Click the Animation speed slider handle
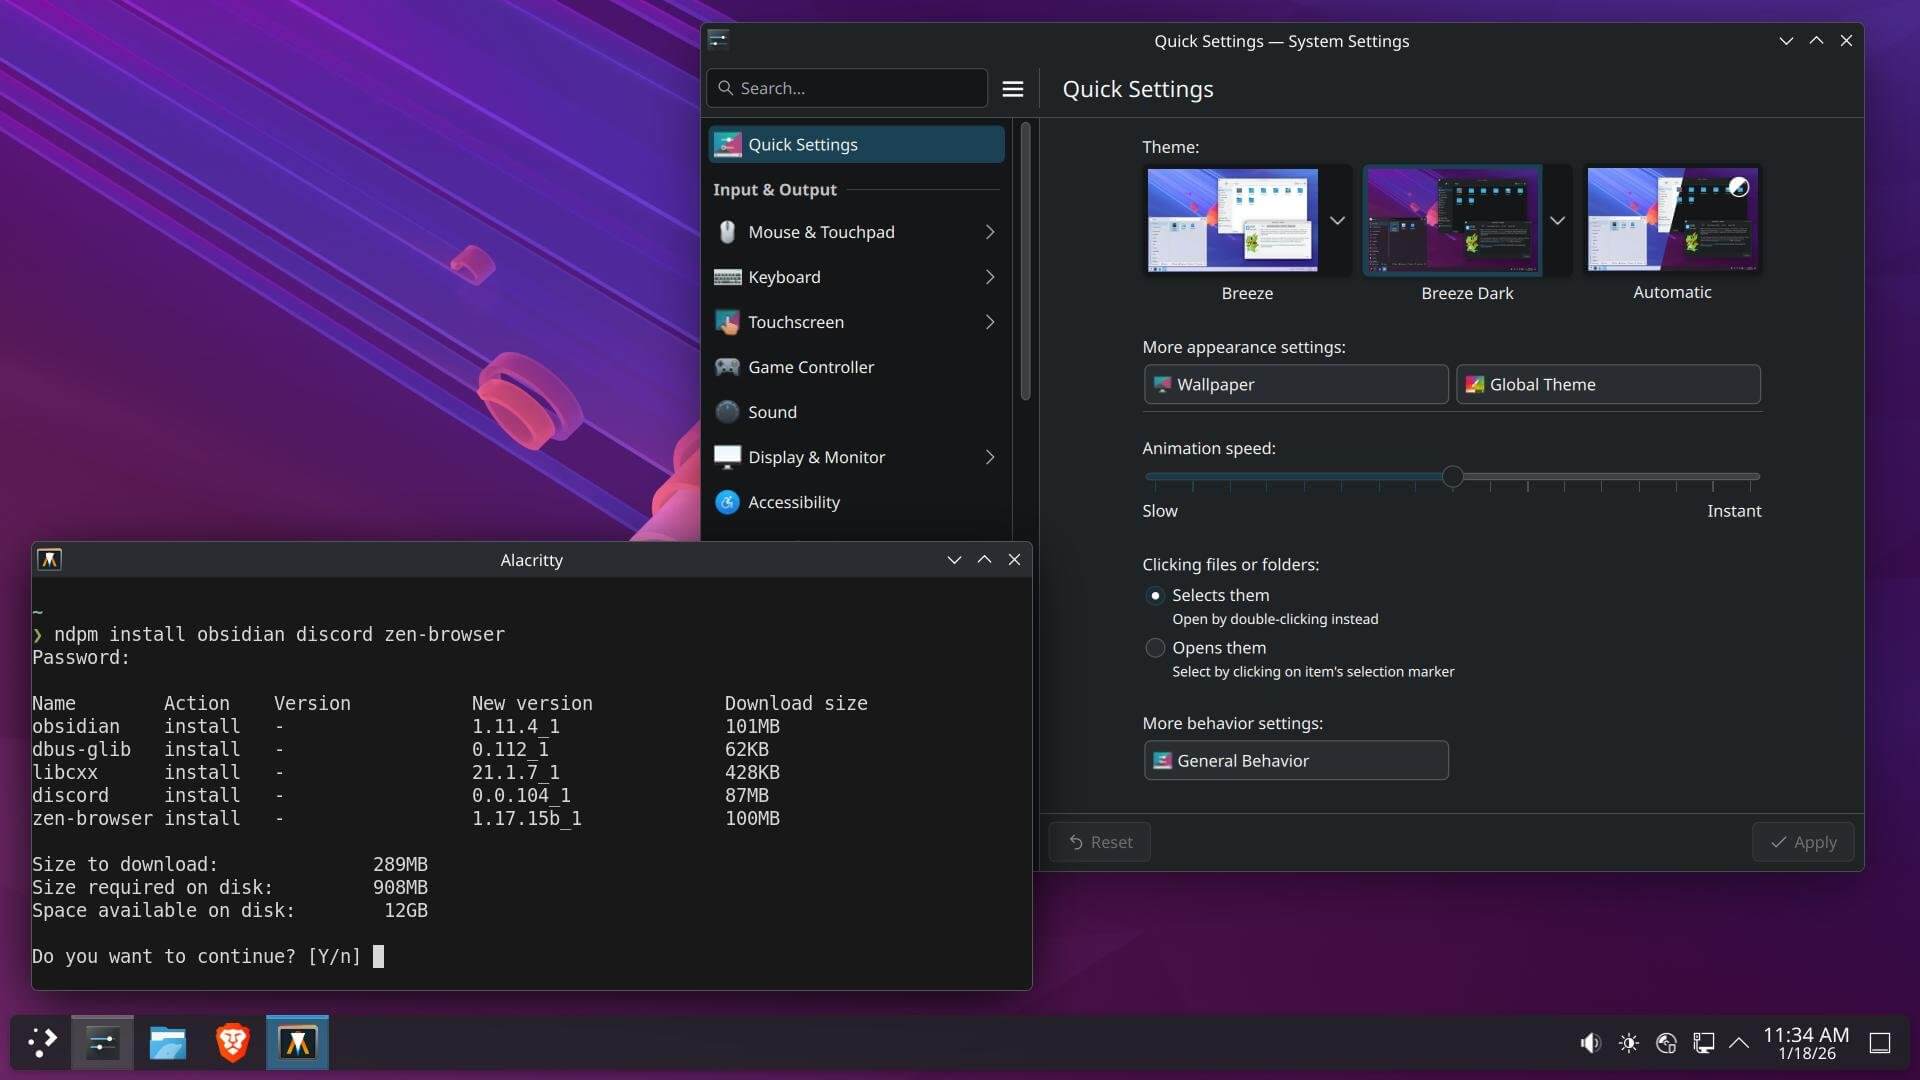The image size is (1920, 1080). tap(1452, 477)
